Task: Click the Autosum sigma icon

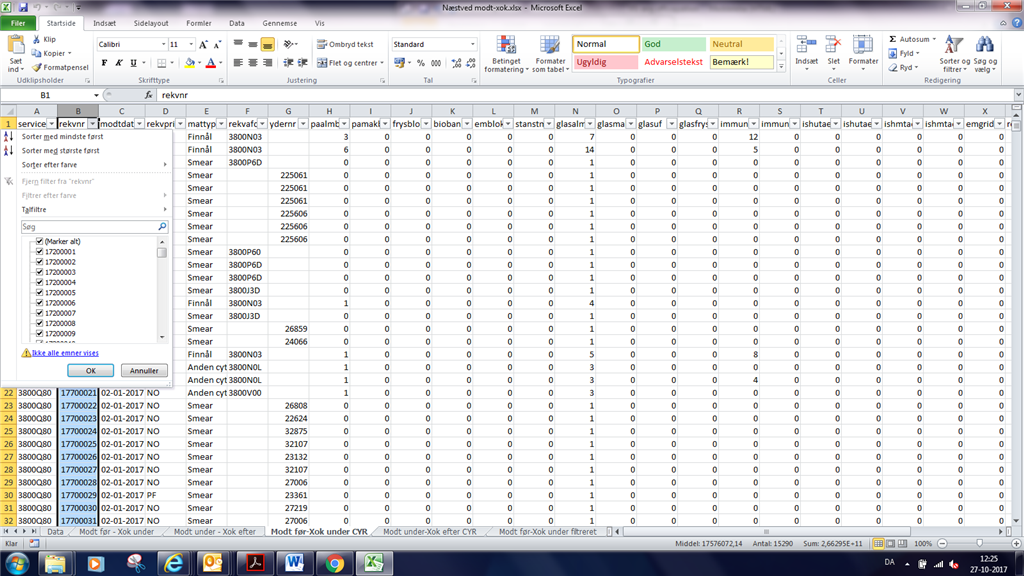Action: point(893,39)
